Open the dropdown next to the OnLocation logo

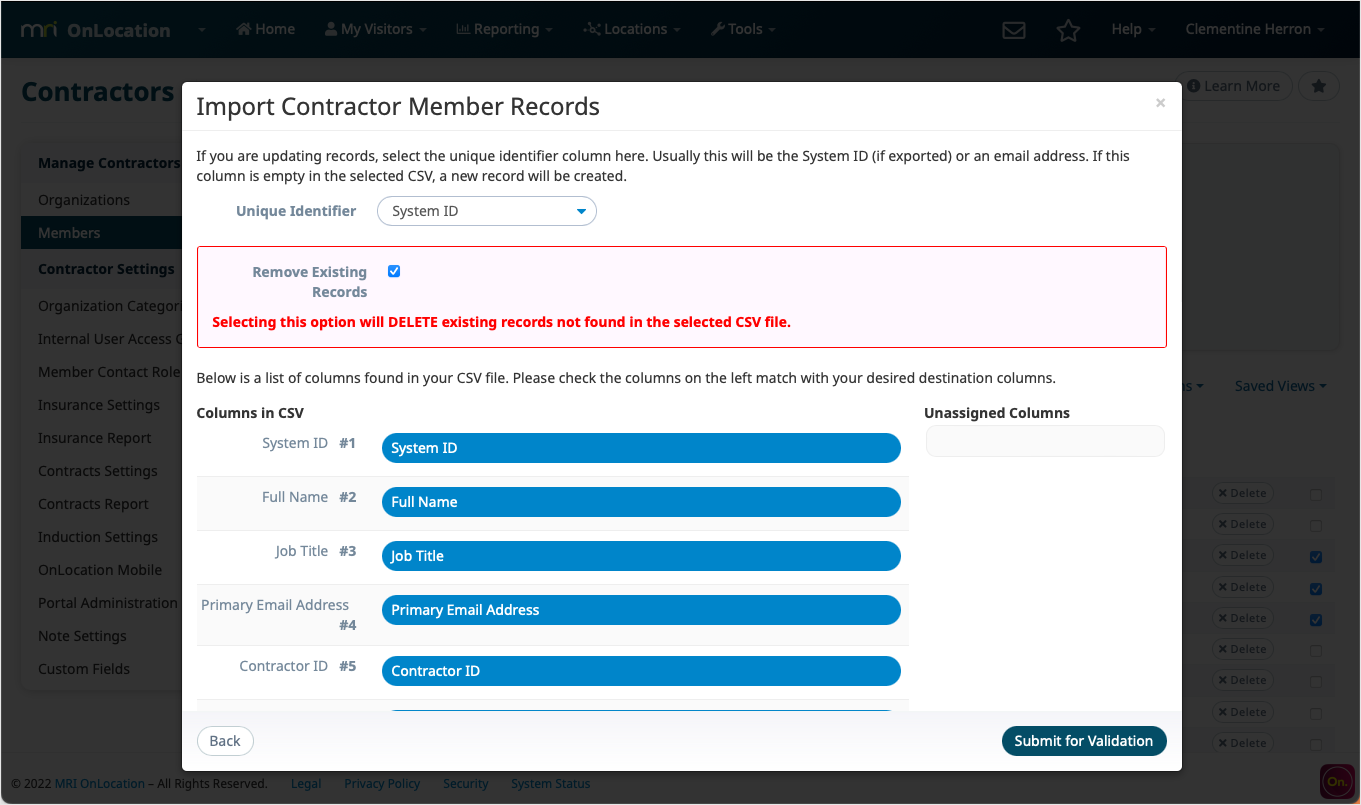[201, 30]
